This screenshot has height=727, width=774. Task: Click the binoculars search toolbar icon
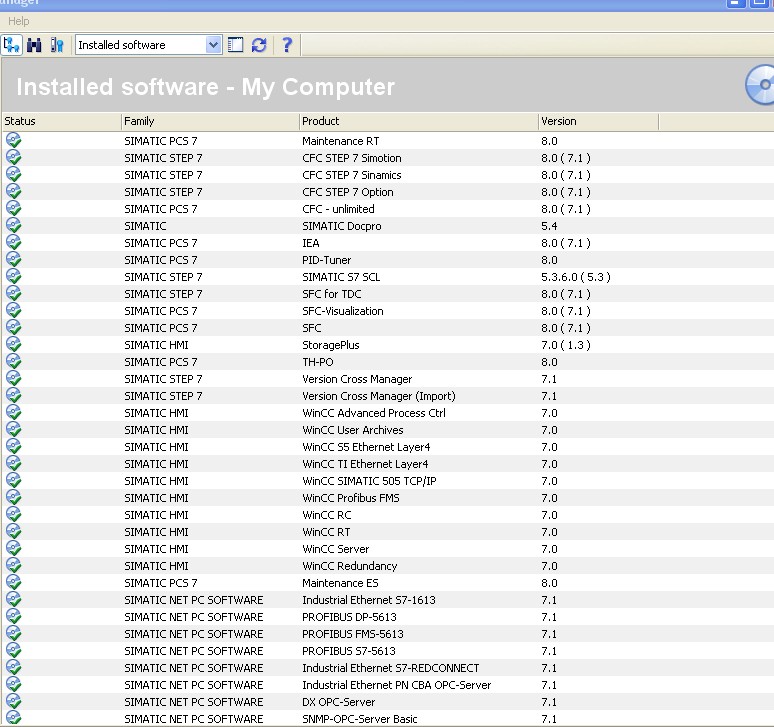coord(34,45)
